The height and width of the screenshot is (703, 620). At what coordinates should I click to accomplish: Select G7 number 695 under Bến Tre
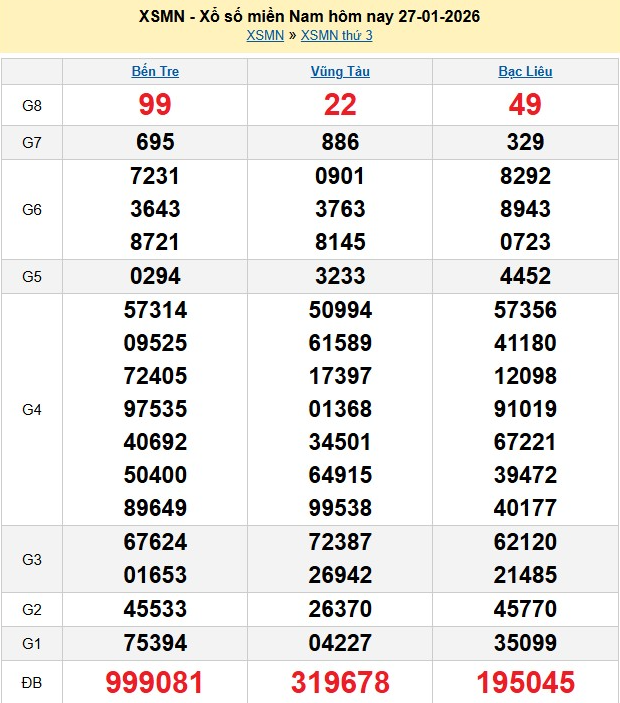point(155,142)
